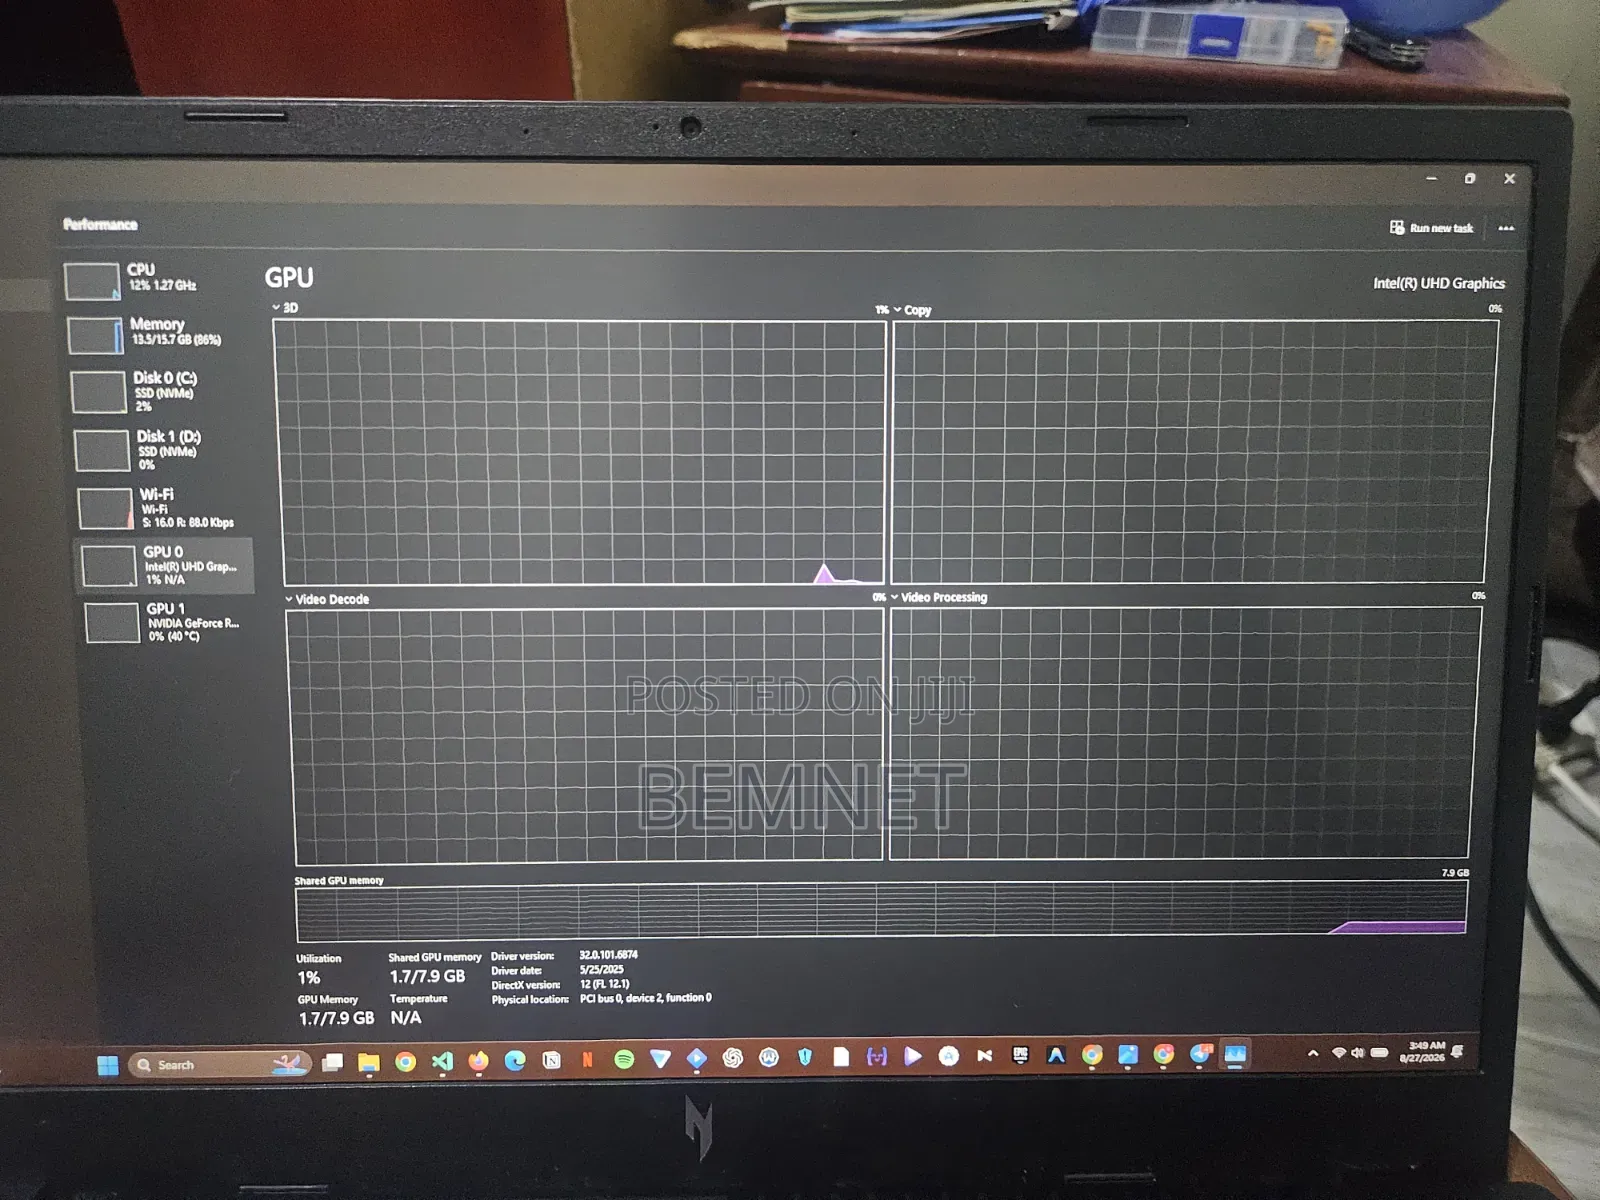Open Wi-Fi network quick settings

(x=1339, y=1053)
